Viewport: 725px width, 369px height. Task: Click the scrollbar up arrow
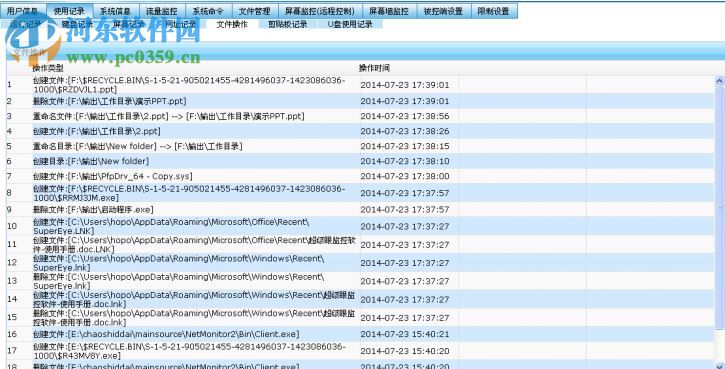click(719, 81)
